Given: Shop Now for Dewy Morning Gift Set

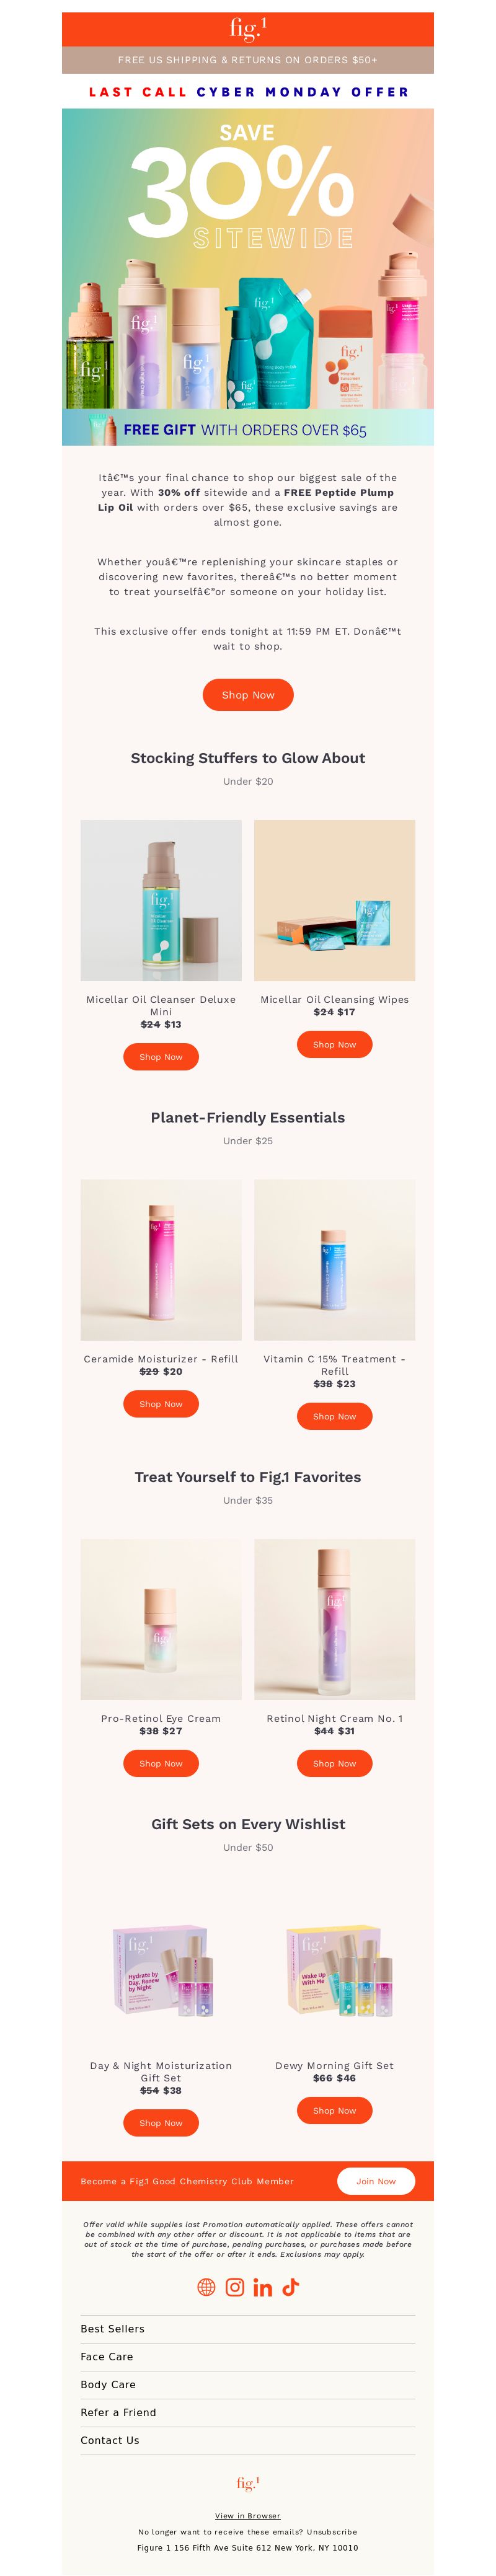Looking at the screenshot, I should pyautogui.click(x=335, y=2111).
